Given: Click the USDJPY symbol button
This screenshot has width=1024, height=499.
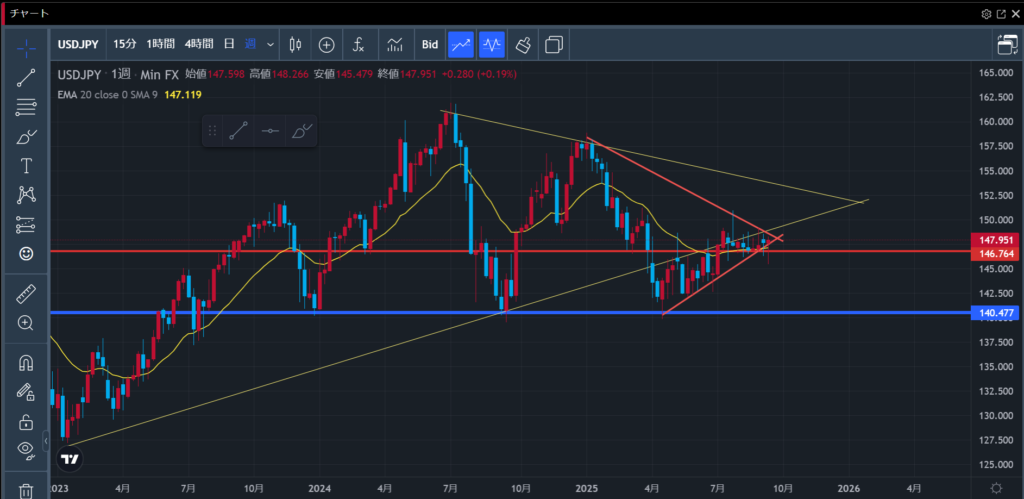Looking at the screenshot, I should click(x=79, y=44).
